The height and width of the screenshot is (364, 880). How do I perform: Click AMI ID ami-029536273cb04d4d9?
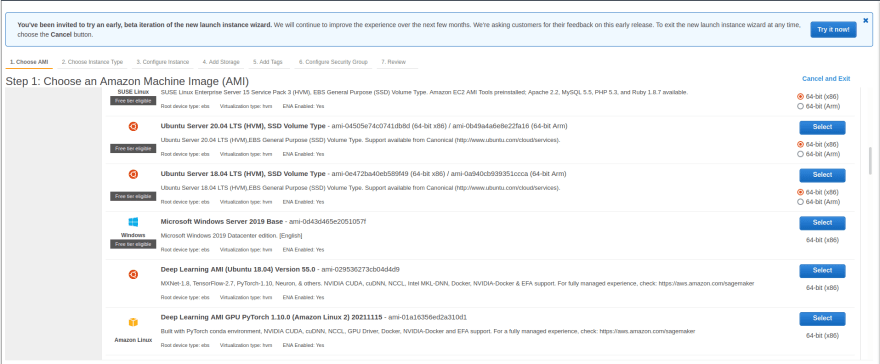pyautogui.click(x=360, y=269)
